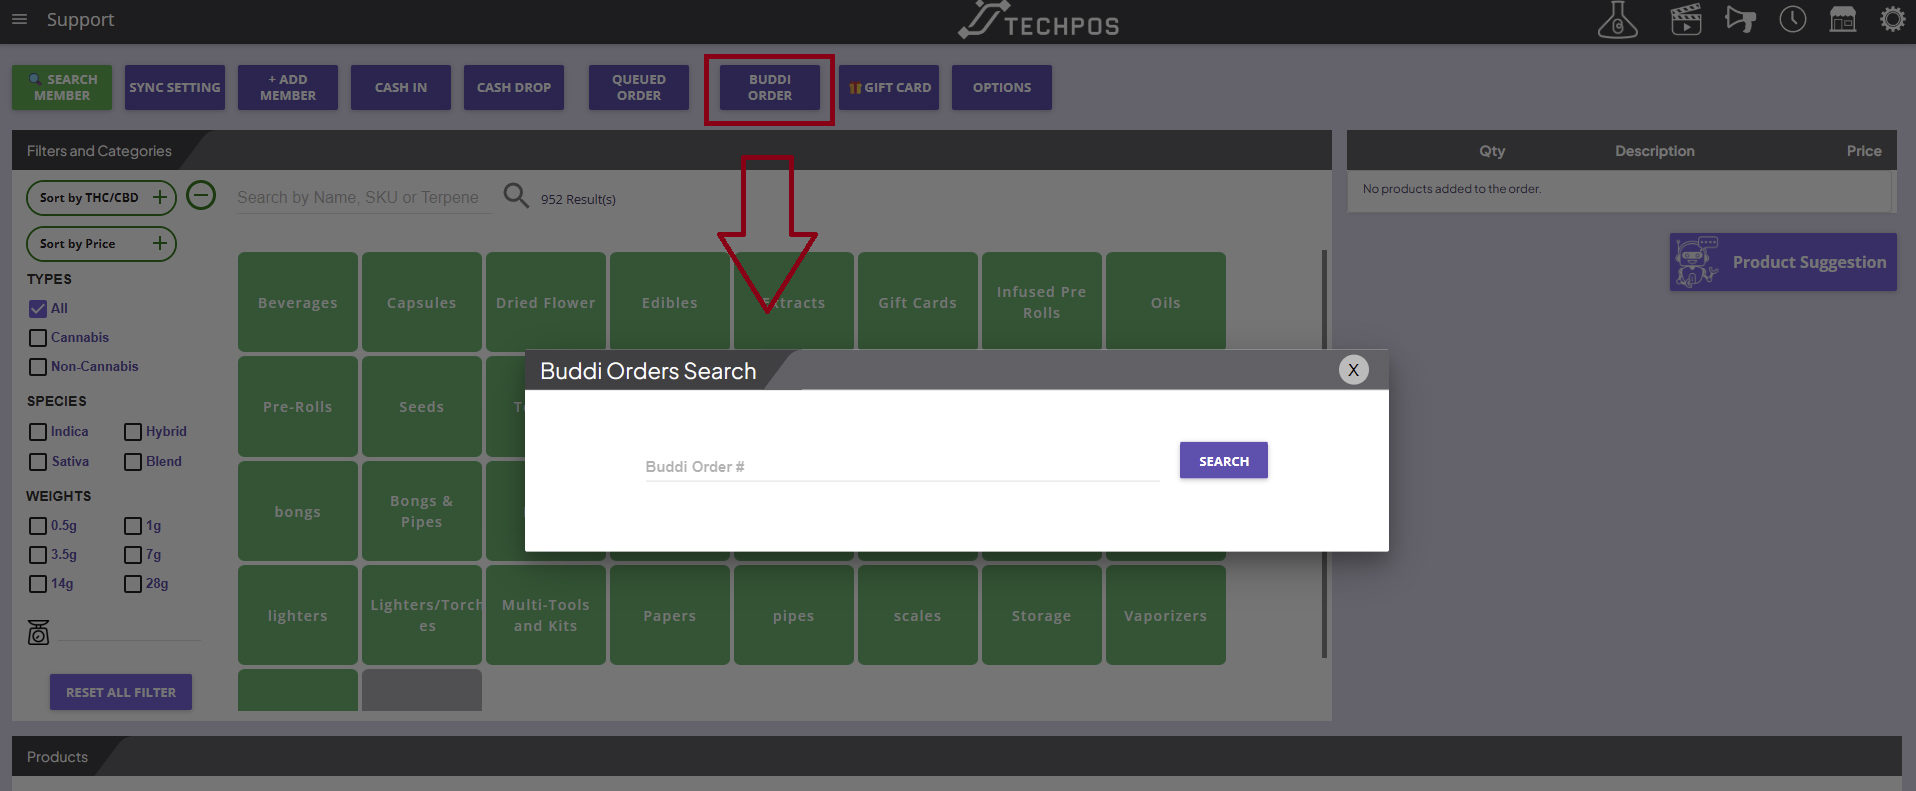Select the Capsules category tile
The width and height of the screenshot is (1916, 791).
point(422,302)
